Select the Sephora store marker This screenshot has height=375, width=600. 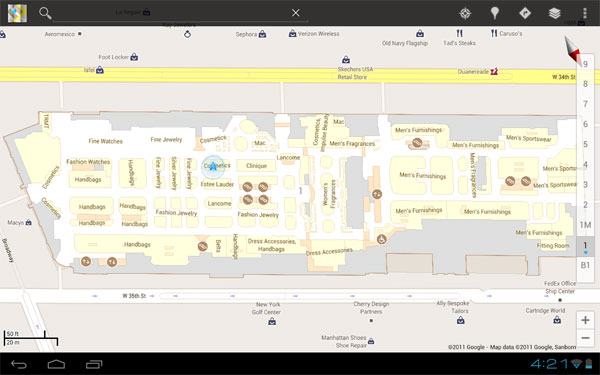click(x=262, y=34)
